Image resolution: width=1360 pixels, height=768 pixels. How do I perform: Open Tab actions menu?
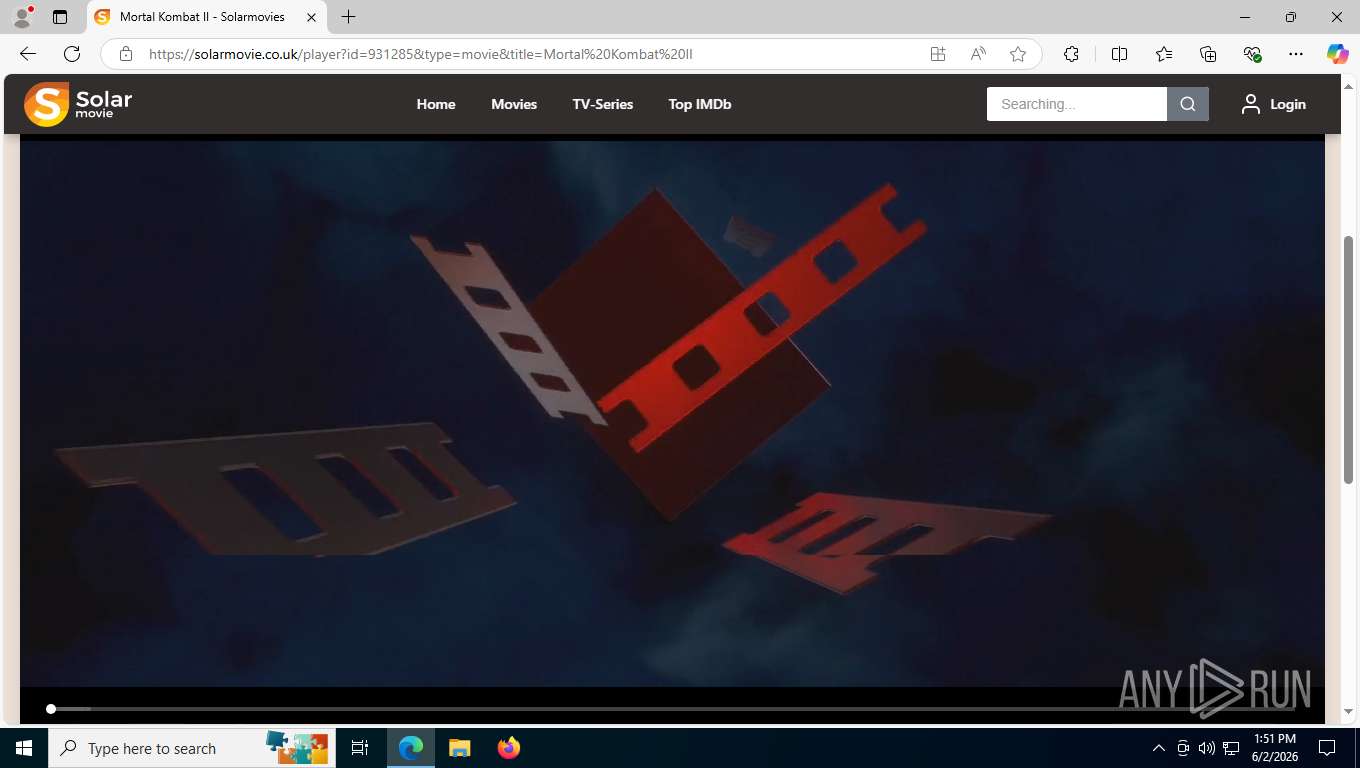click(60, 17)
